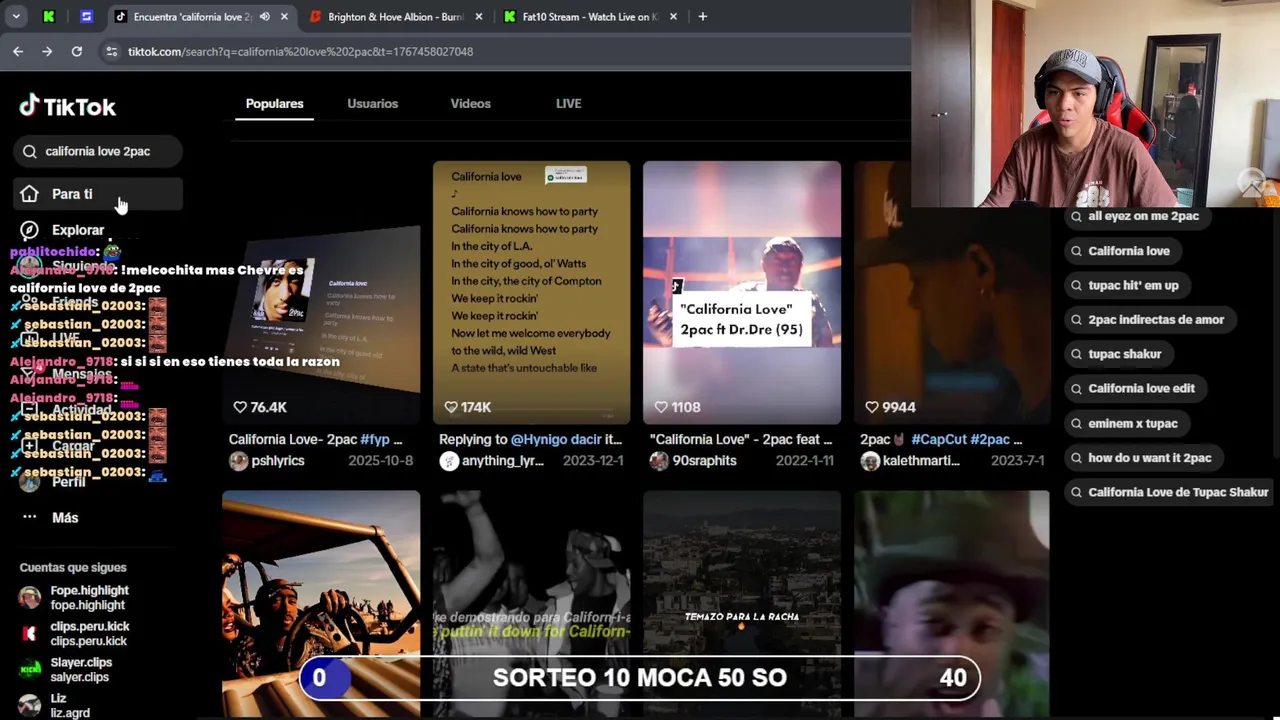Click the TikTok logo
Image resolution: width=1280 pixels, height=720 pixels.
coord(68,106)
